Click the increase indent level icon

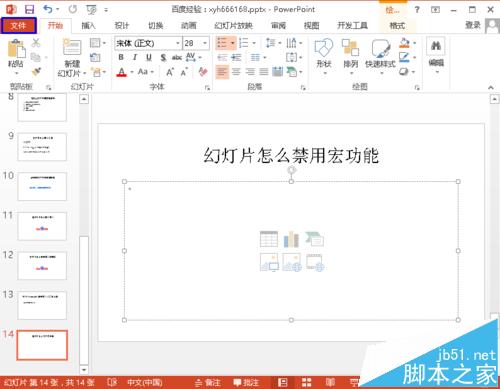point(236,57)
